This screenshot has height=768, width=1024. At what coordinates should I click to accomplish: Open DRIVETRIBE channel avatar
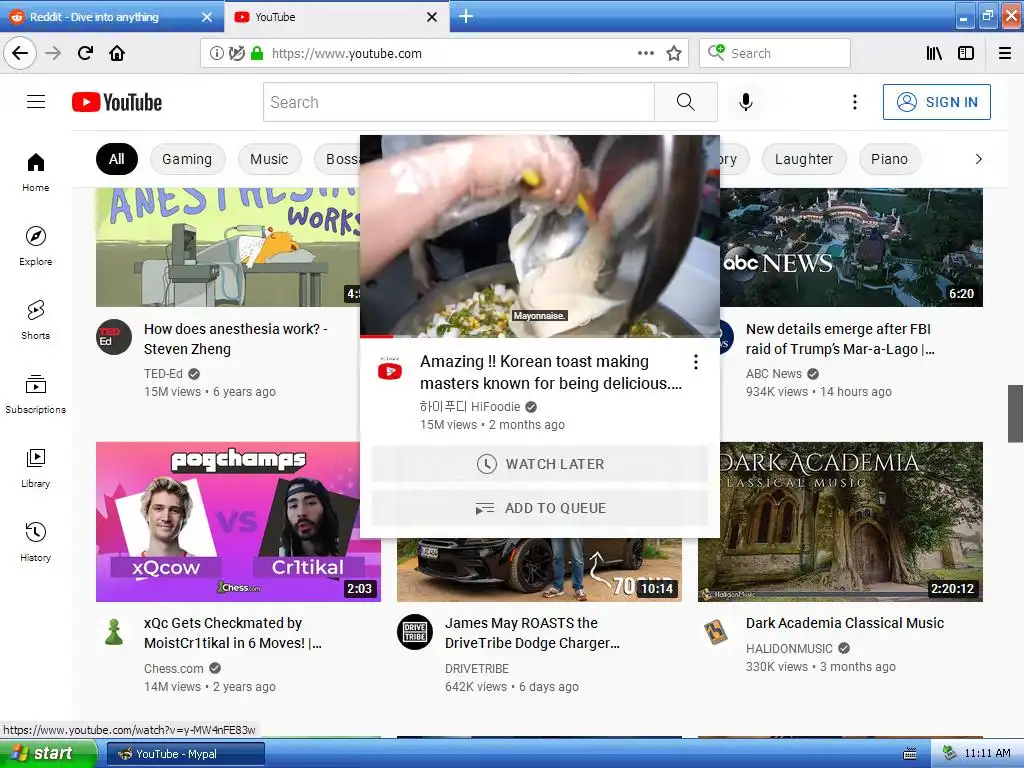tap(415, 632)
